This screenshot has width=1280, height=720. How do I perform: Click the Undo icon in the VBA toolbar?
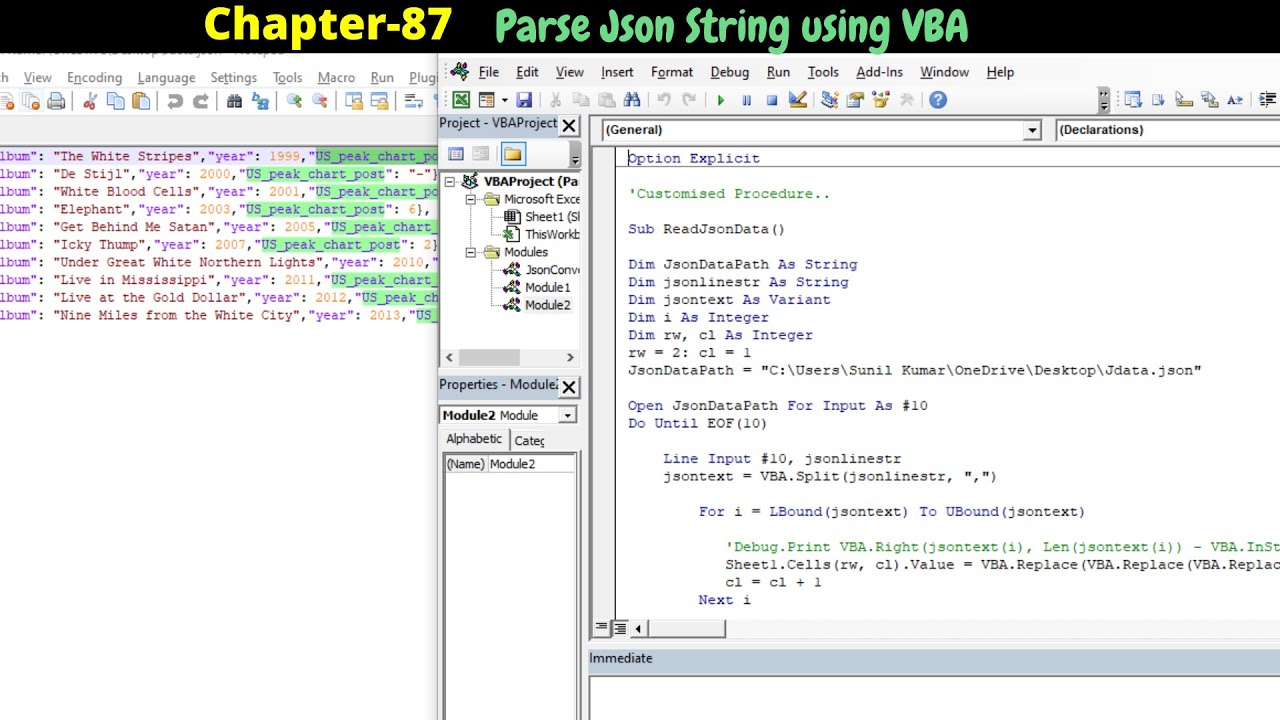(663, 100)
